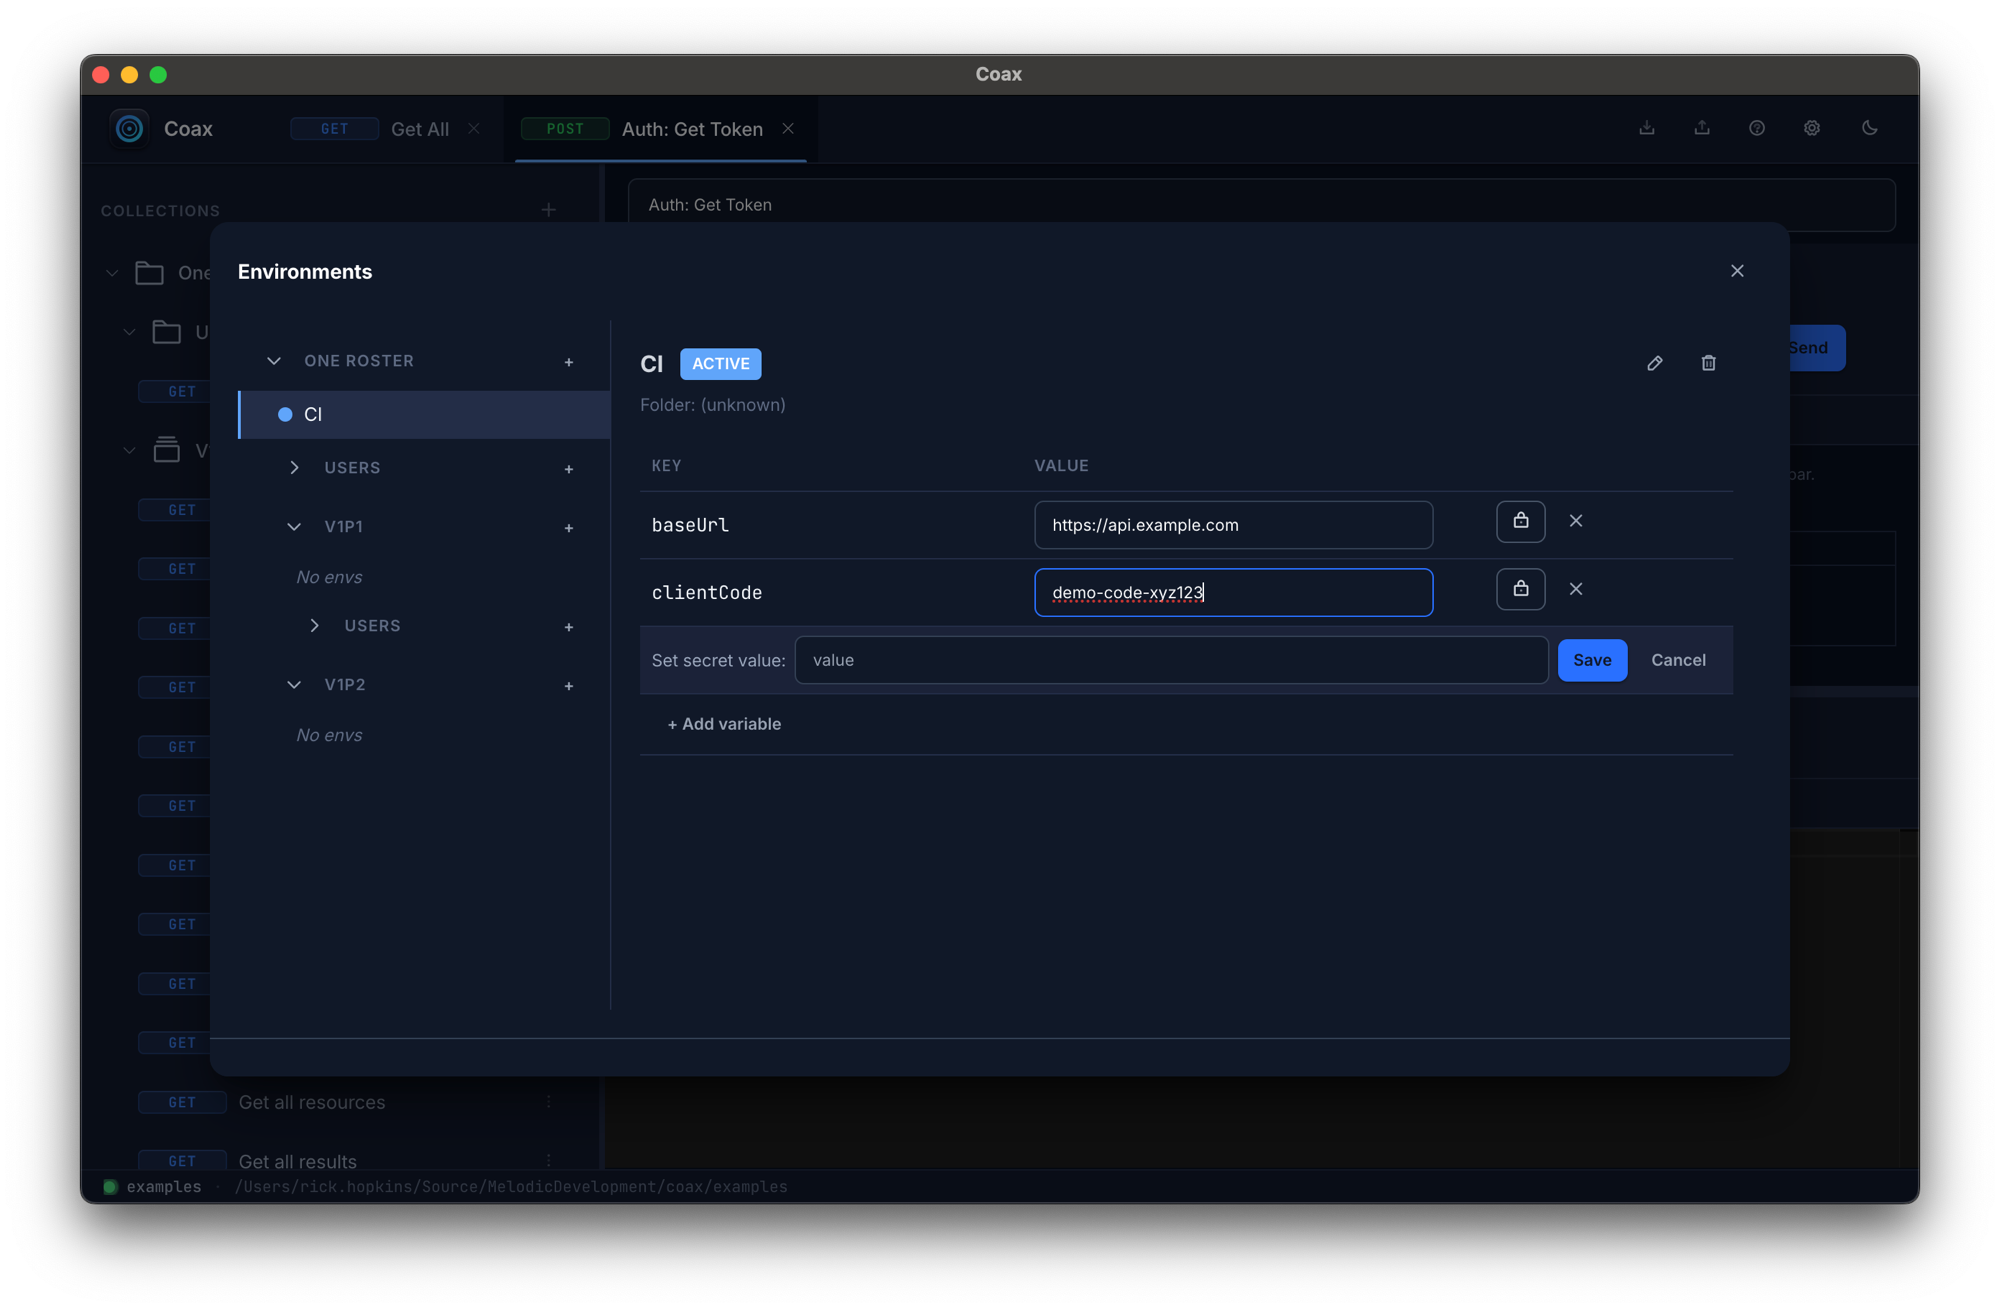Image resolution: width=2000 pixels, height=1310 pixels.
Task: Add a new collection with plus icon
Action: point(548,210)
